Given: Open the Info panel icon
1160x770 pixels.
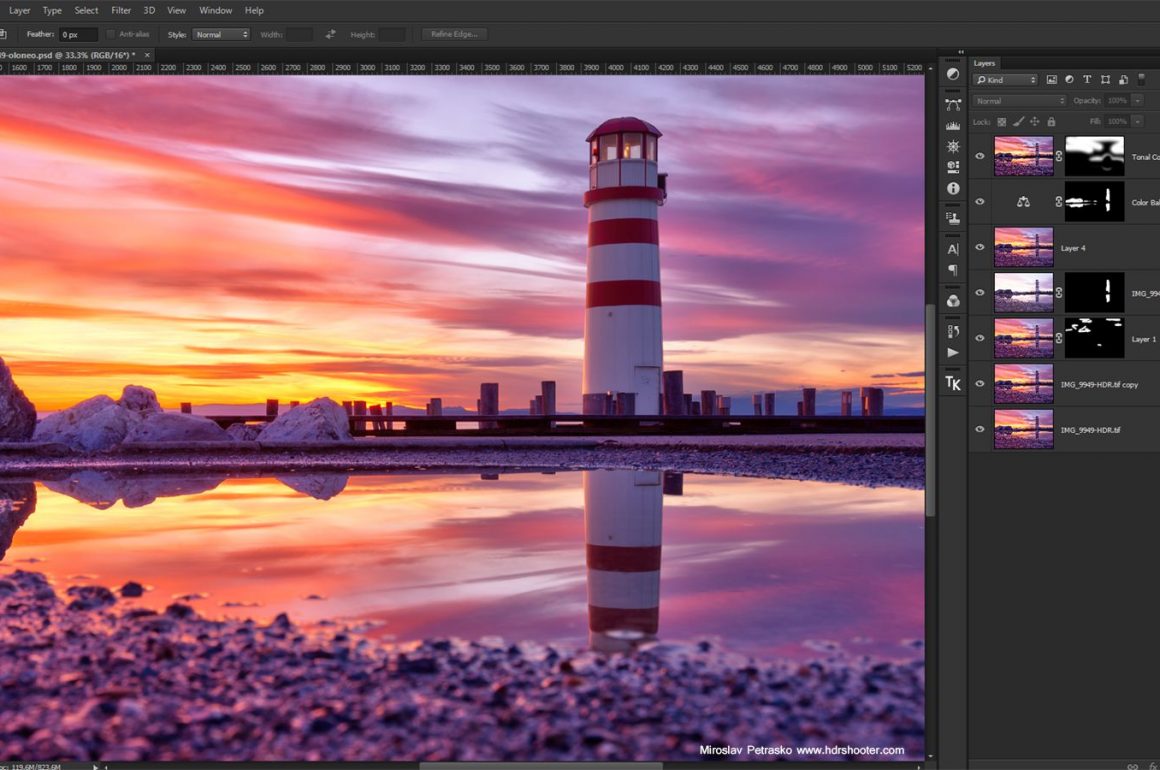Looking at the screenshot, I should tap(953, 188).
